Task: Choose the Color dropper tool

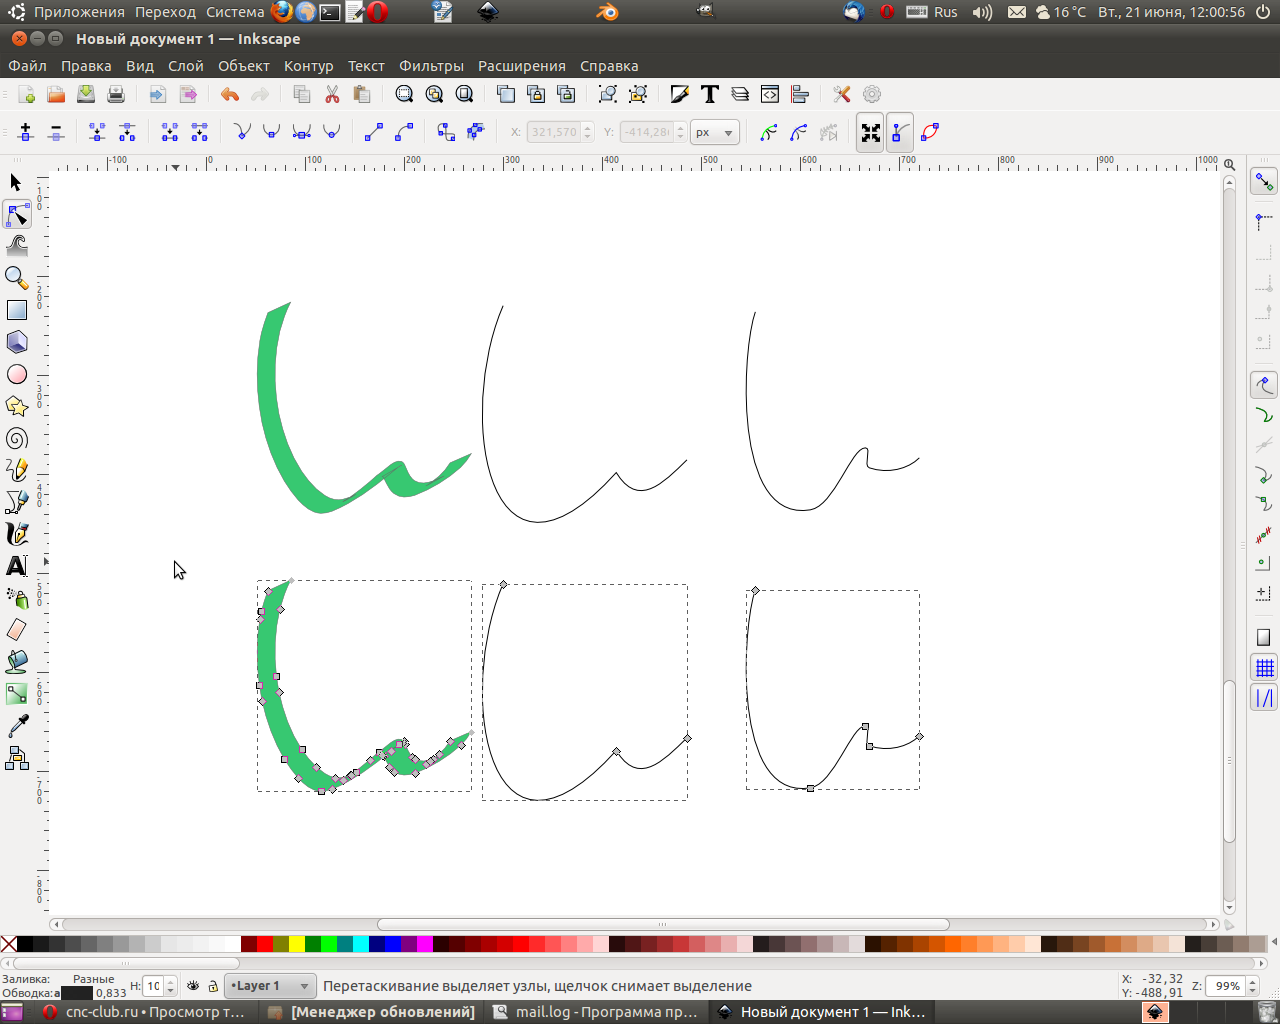Action: pyautogui.click(x=16, y=727)
